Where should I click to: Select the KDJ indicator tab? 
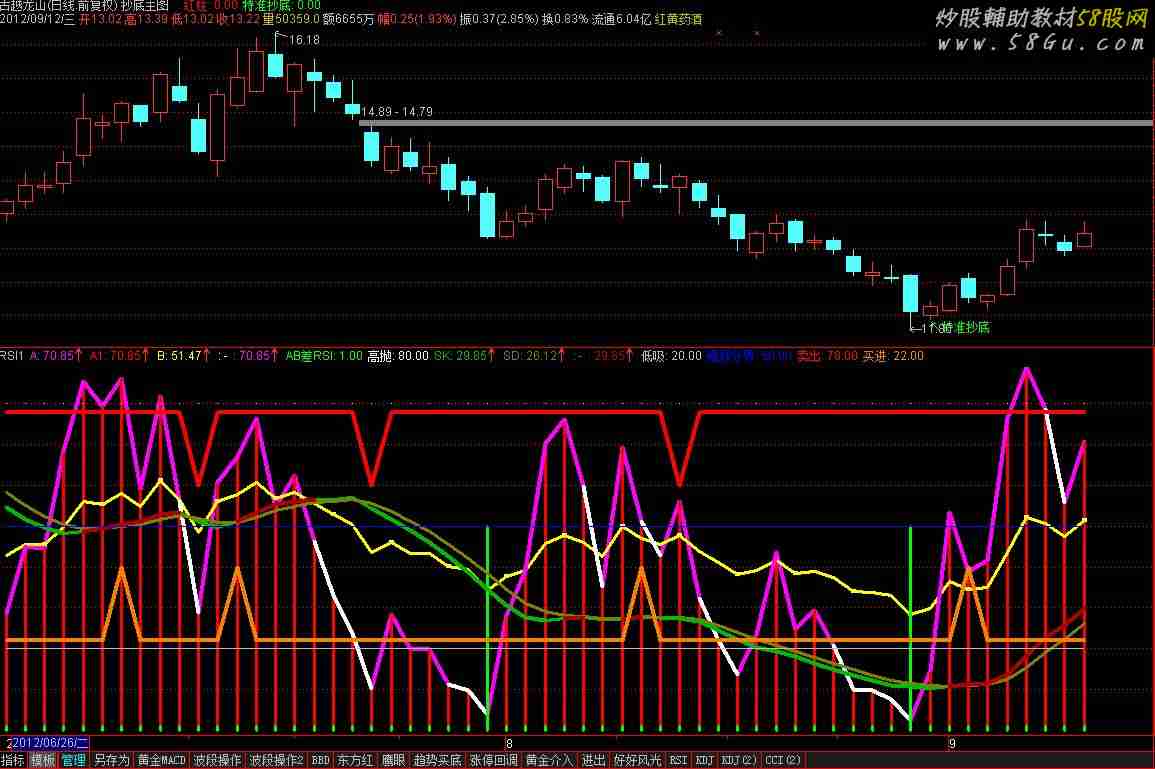coord(705,760)
